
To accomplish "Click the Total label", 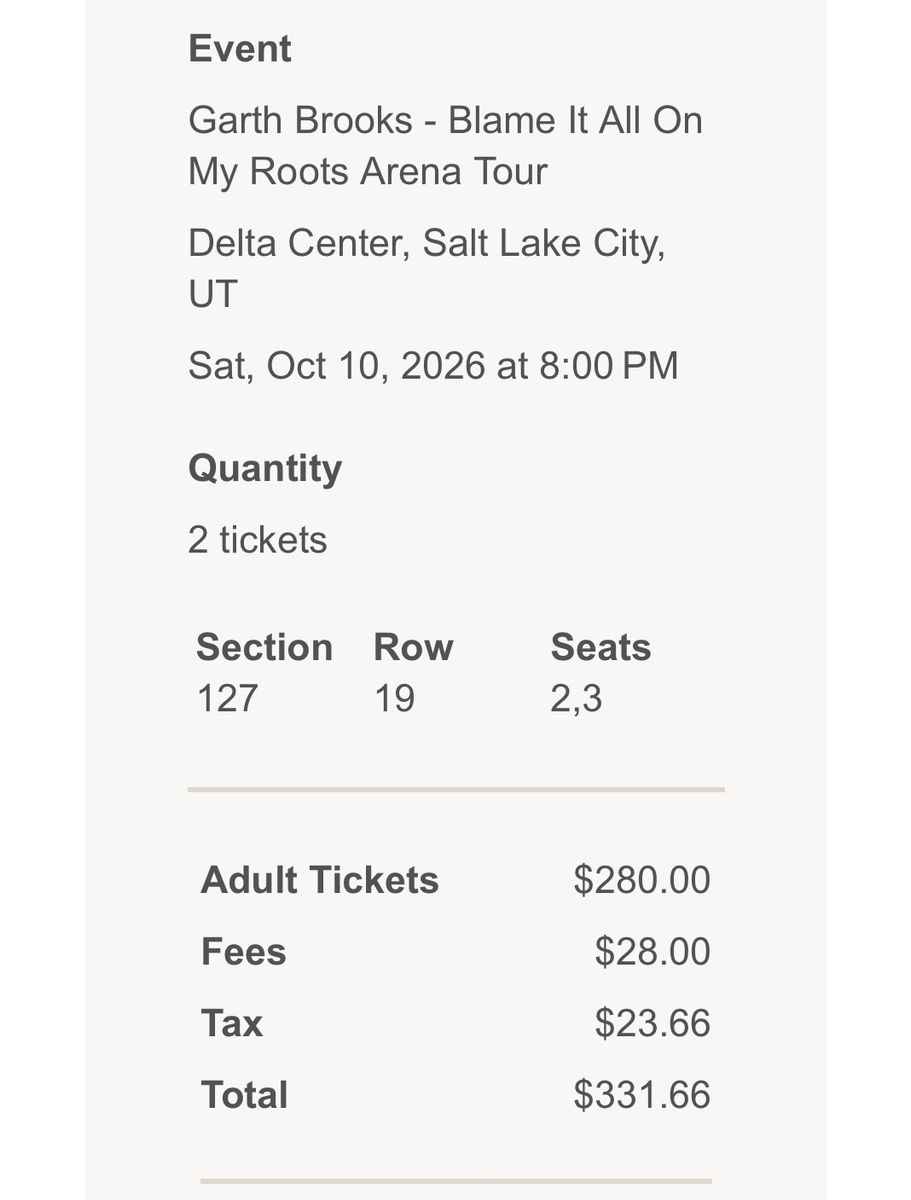I will 244,1095.
